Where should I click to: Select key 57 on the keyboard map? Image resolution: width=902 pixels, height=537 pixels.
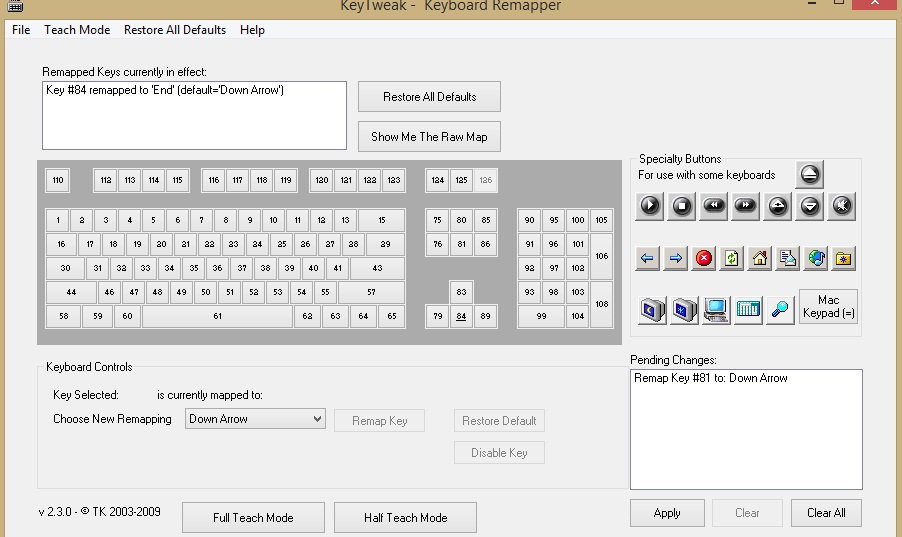click(x=372, y=292)
